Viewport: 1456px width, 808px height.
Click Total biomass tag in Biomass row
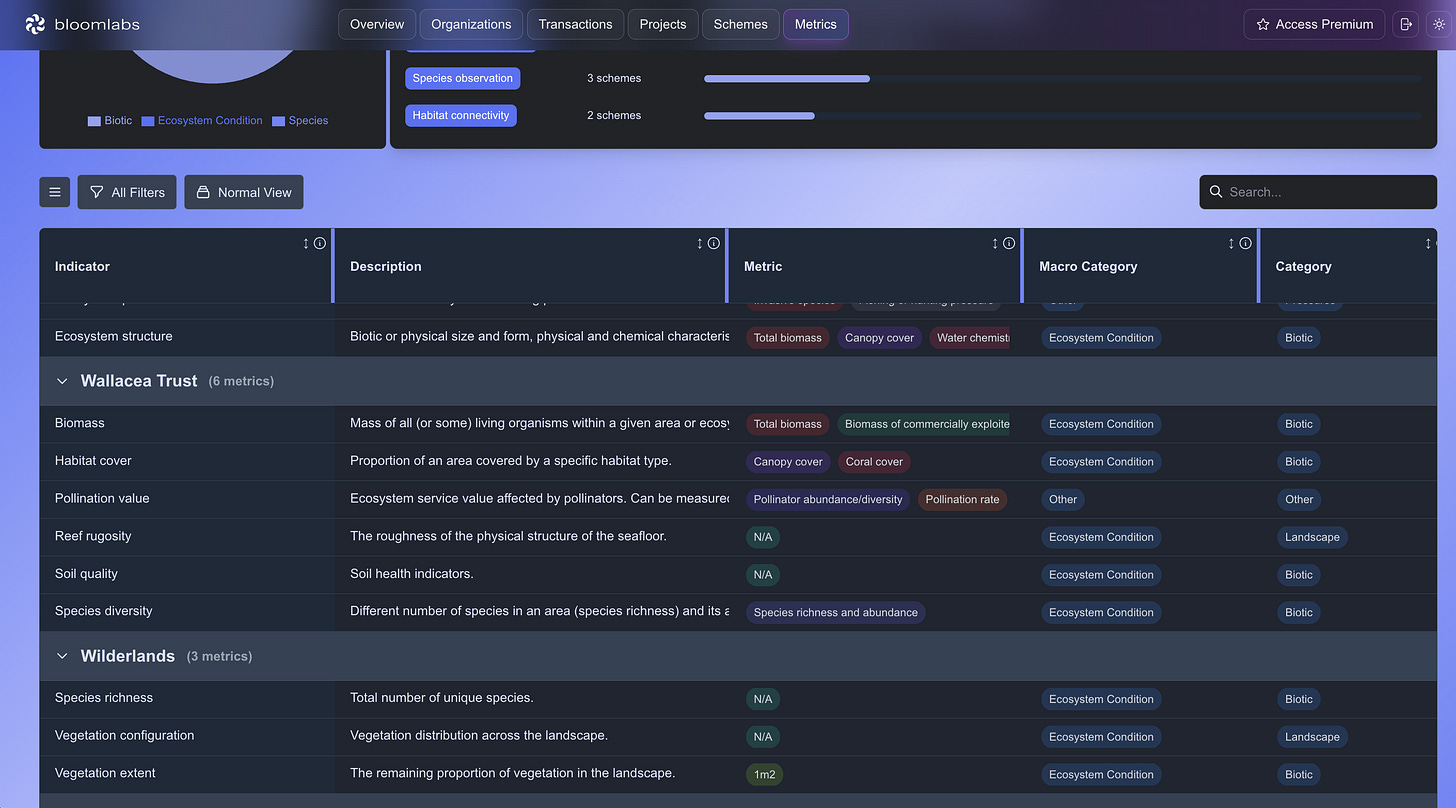[x=788, y=424]
